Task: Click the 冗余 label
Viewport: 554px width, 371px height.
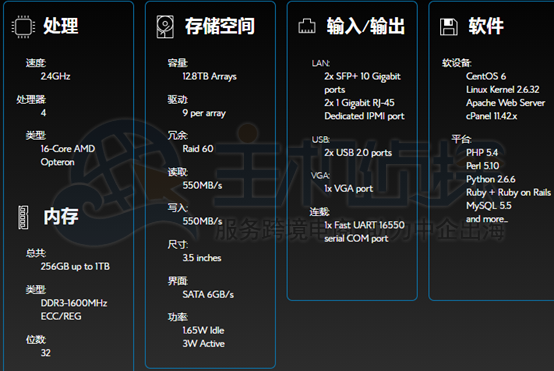Action: pos(177,136)
